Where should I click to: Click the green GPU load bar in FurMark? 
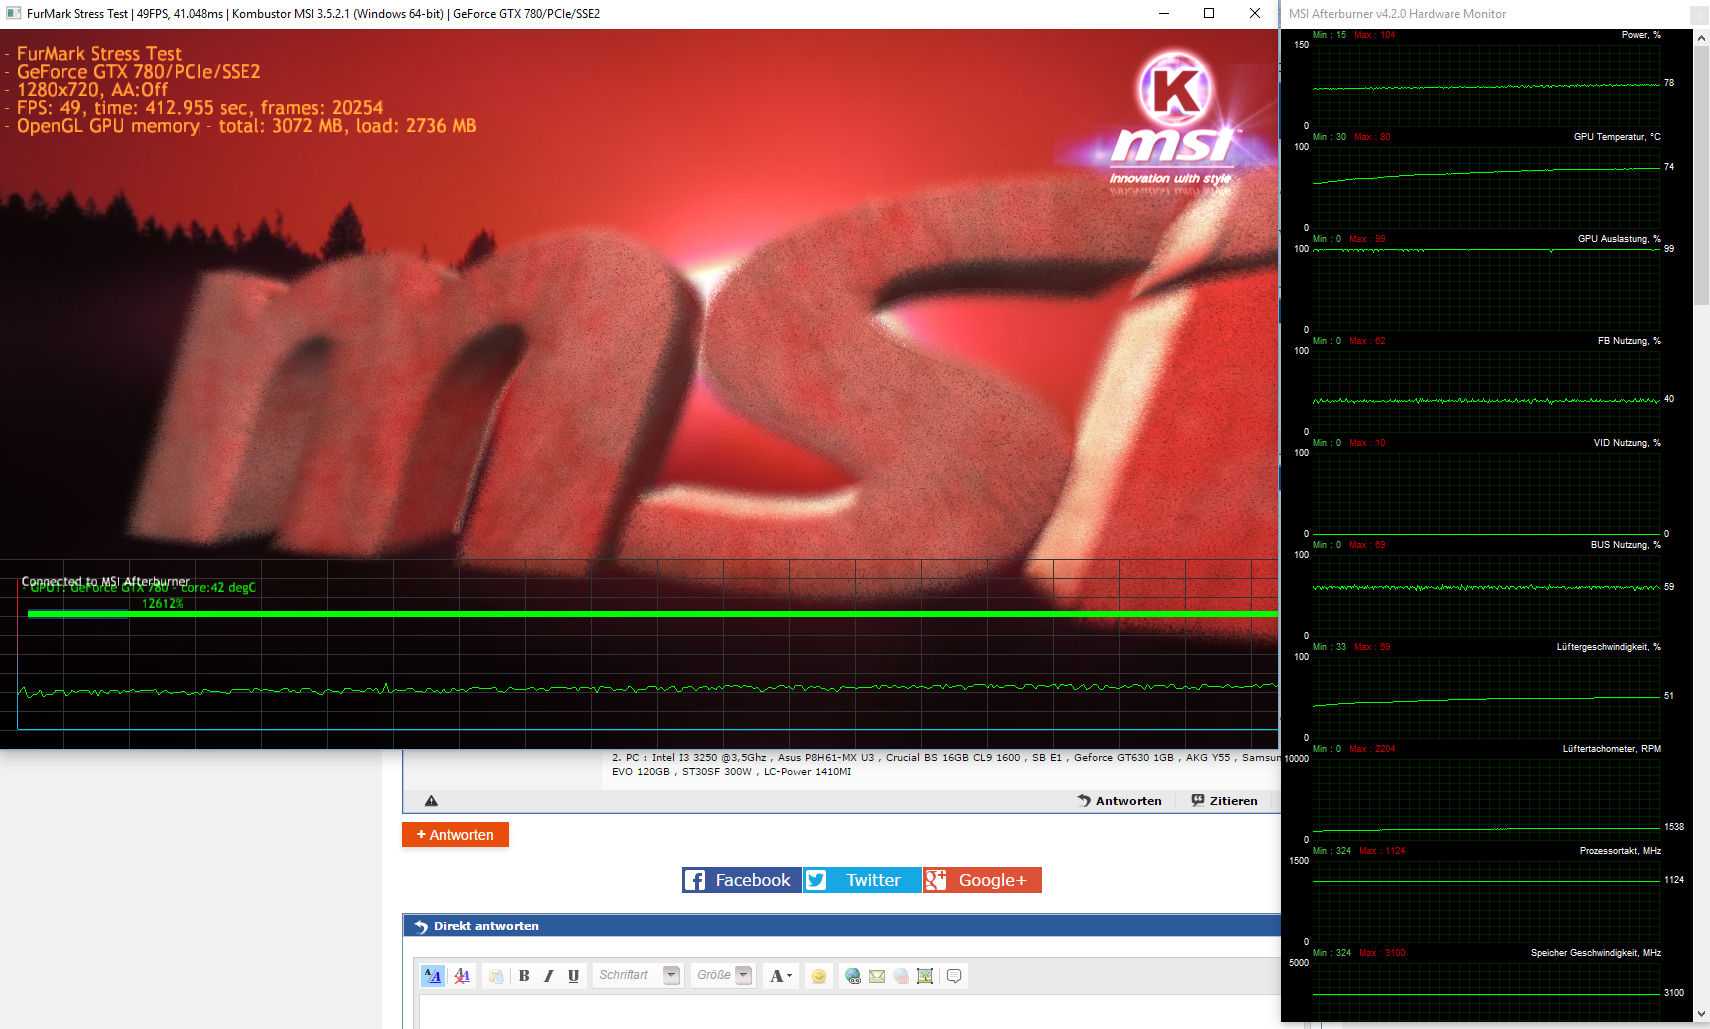pyautogui.click(x=652, y=614)
